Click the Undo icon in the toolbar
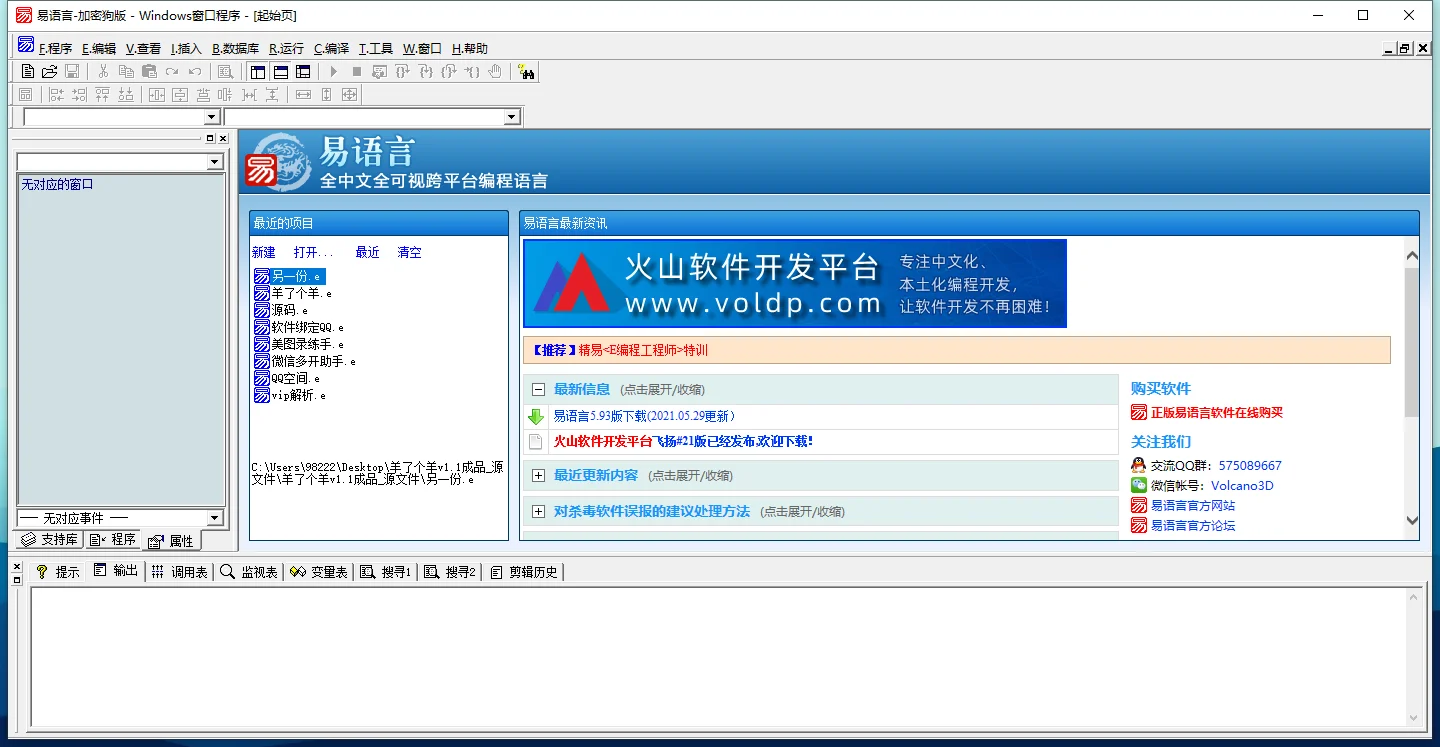 [196, 71]
